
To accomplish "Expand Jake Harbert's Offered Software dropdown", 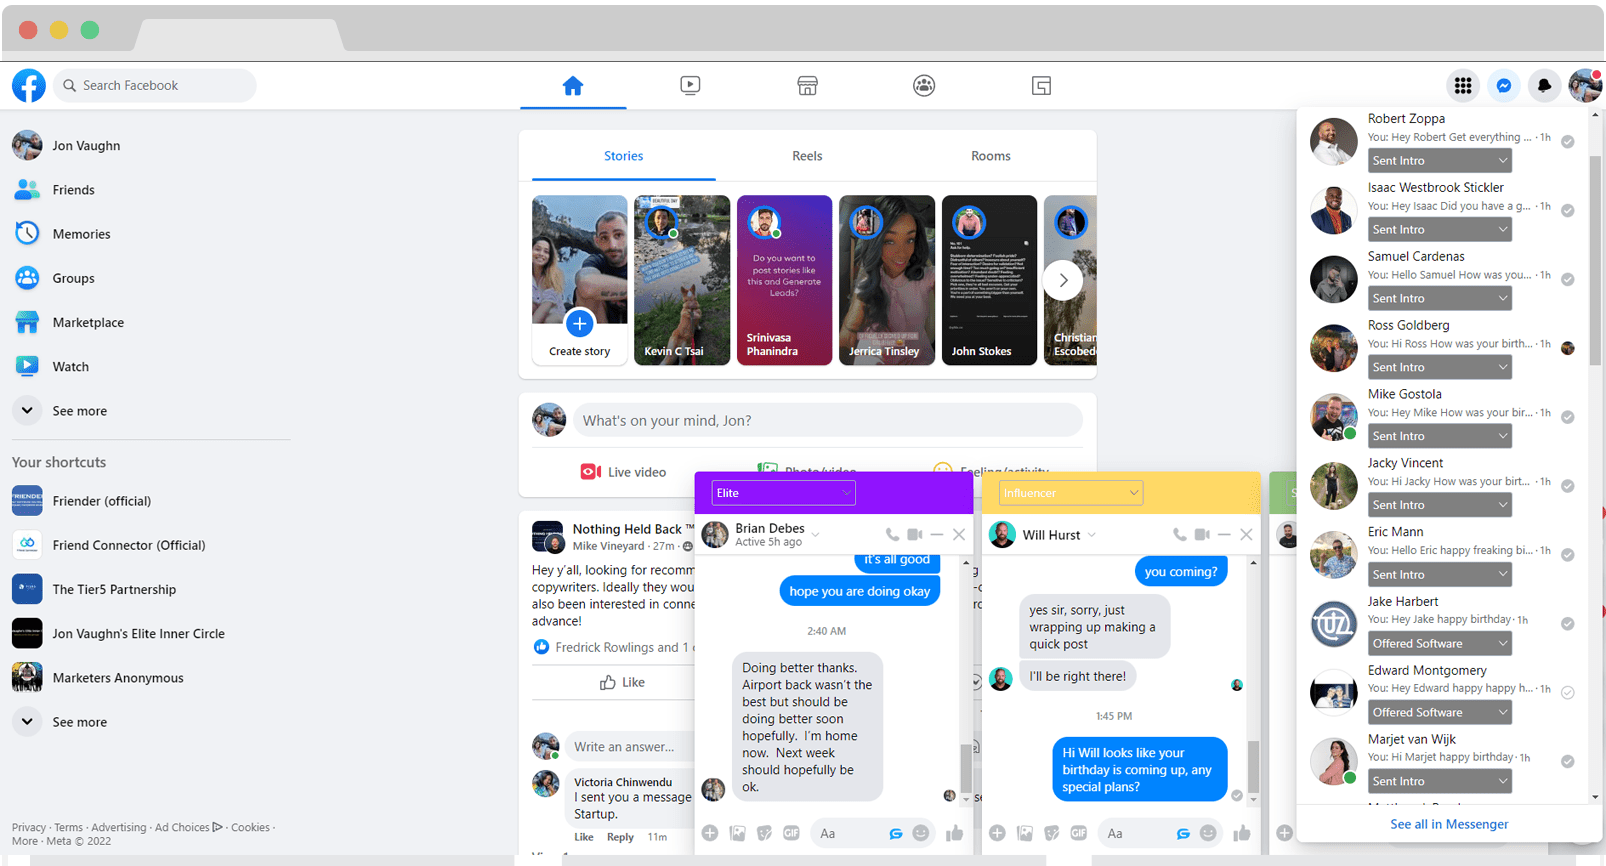I will point(1439,644).
